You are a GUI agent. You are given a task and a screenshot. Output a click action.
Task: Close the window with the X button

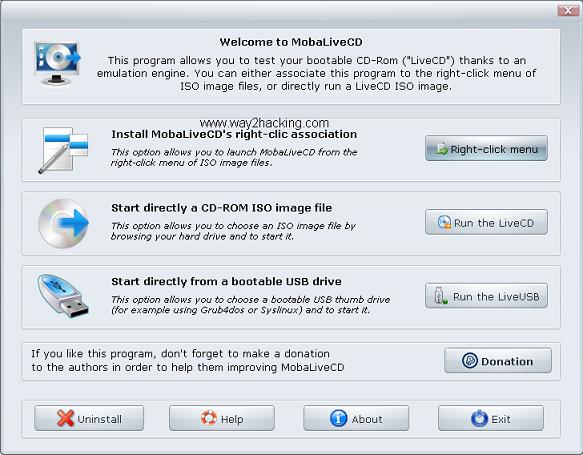(568, 10)
